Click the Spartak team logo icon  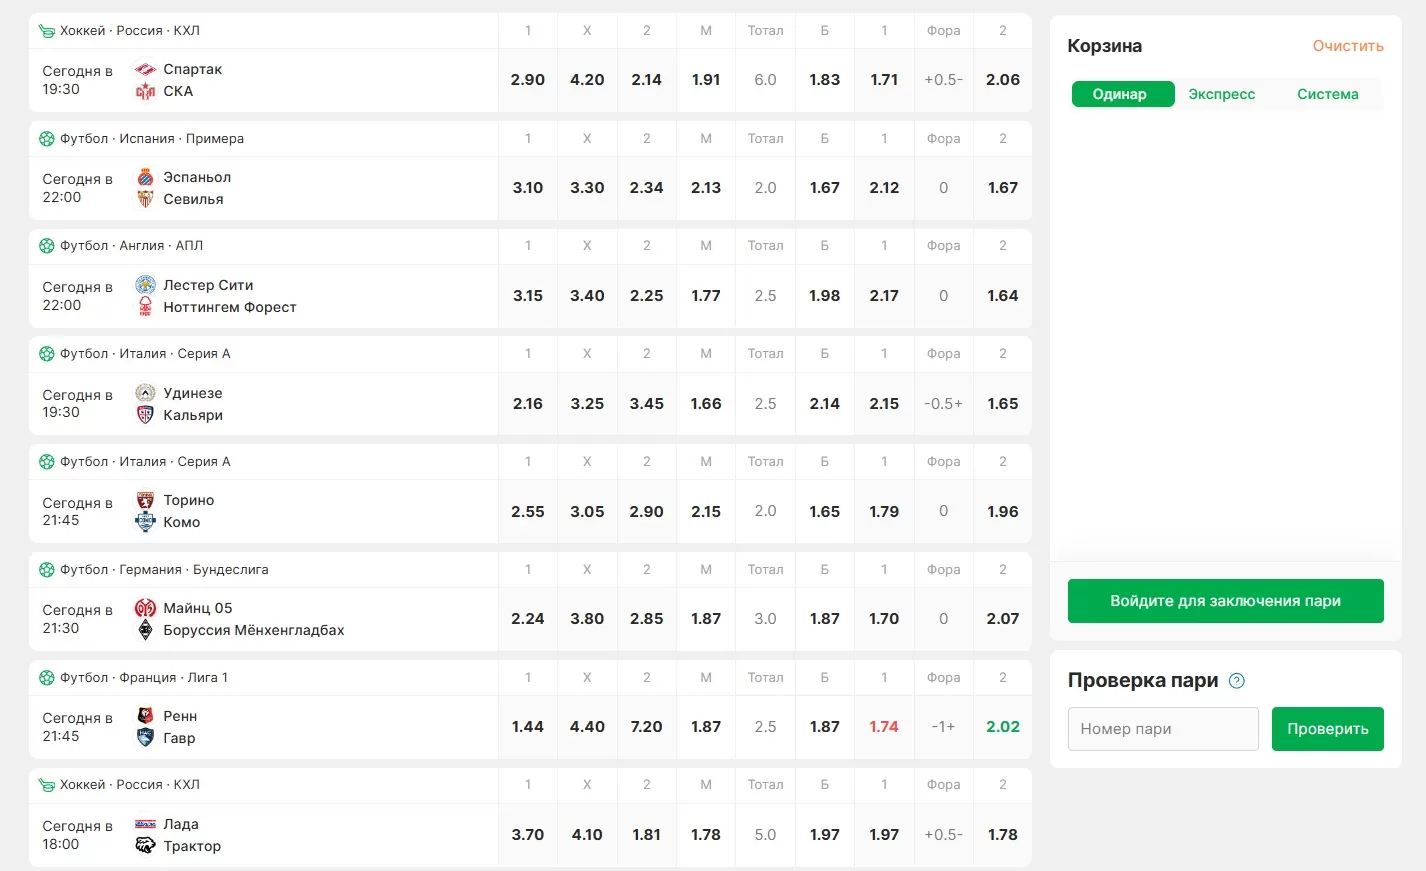[x=145, y=69]
